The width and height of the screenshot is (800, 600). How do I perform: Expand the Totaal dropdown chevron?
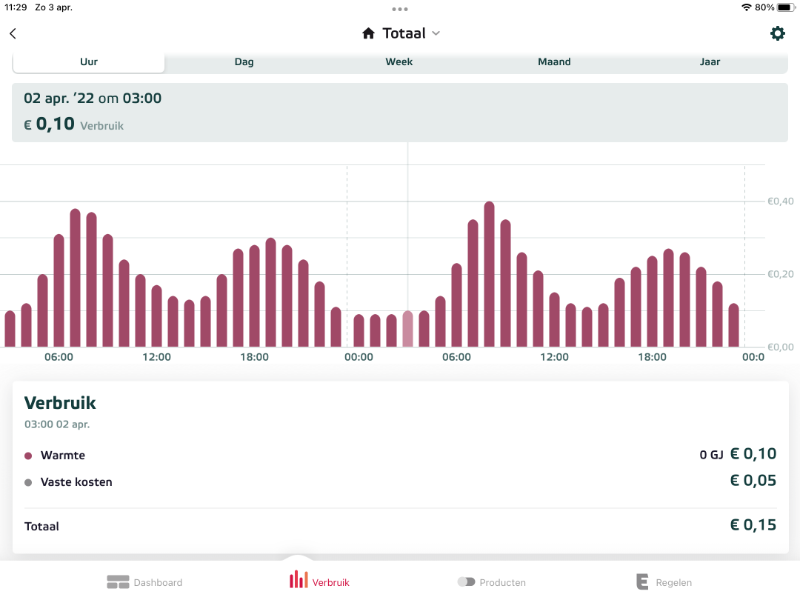[x=436, y=34]
